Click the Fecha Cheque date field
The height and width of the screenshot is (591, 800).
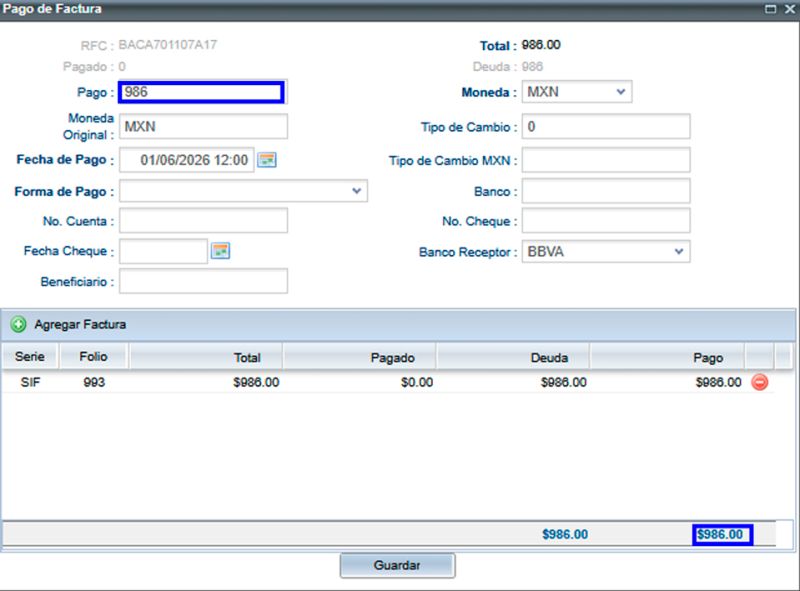[x=163, y=251]
